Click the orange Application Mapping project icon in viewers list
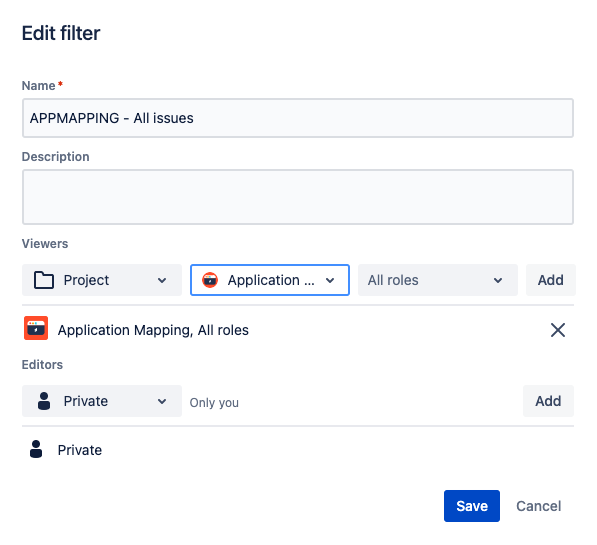The image size is (597, 545). pos(36,328)
